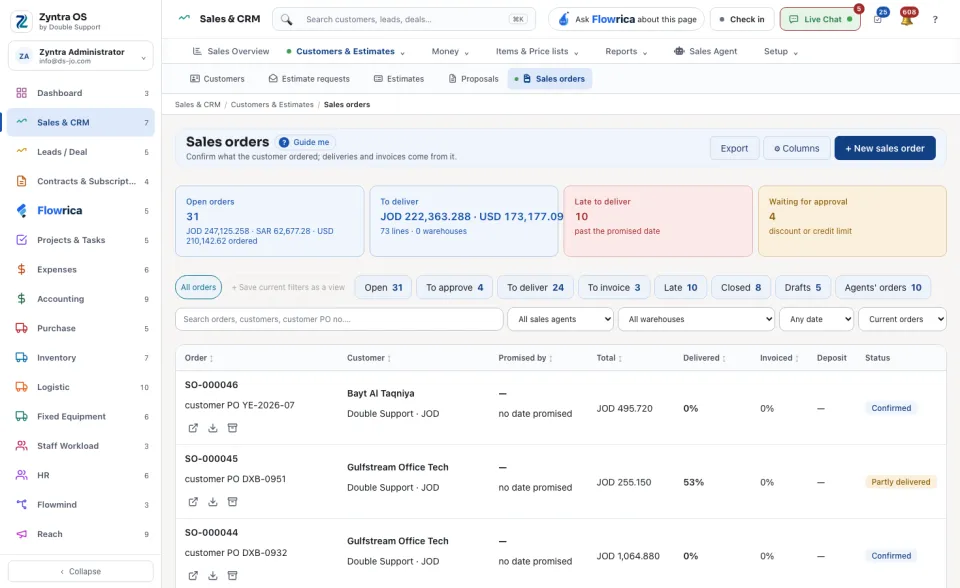Image resolution: width=960 pixels, height=588 pixels.
Task: Click the Search orders, customers input field
Action: (339, 319)
